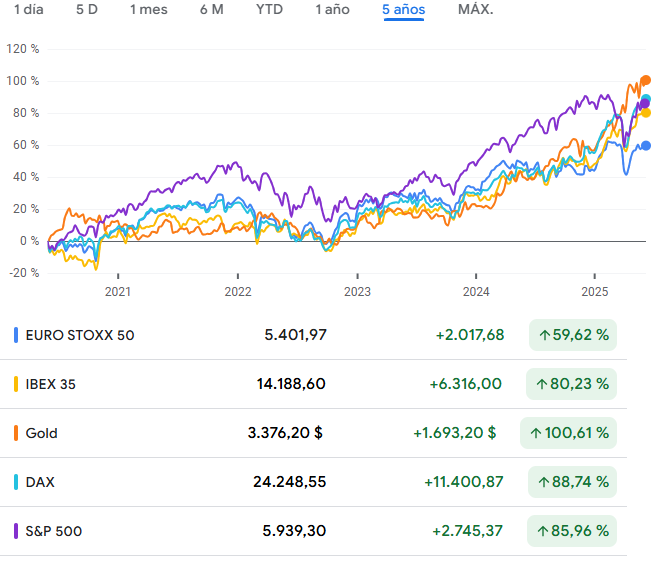Screen dimensions: 668x562
Task: Show the 1 año chart range
Action: 332,10
